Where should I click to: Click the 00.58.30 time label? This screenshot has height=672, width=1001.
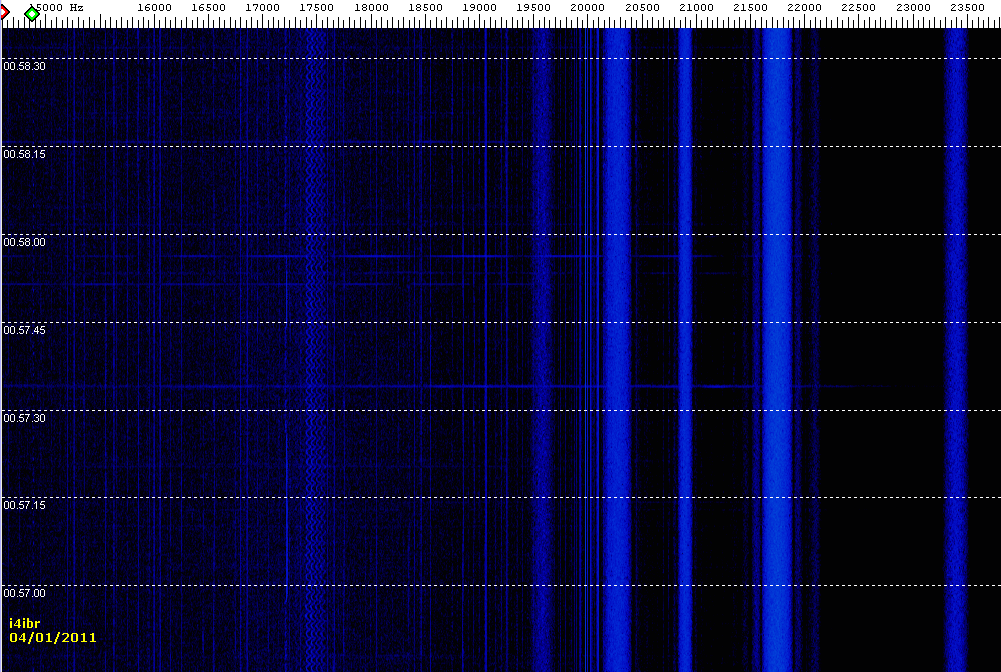pos(24,66)
